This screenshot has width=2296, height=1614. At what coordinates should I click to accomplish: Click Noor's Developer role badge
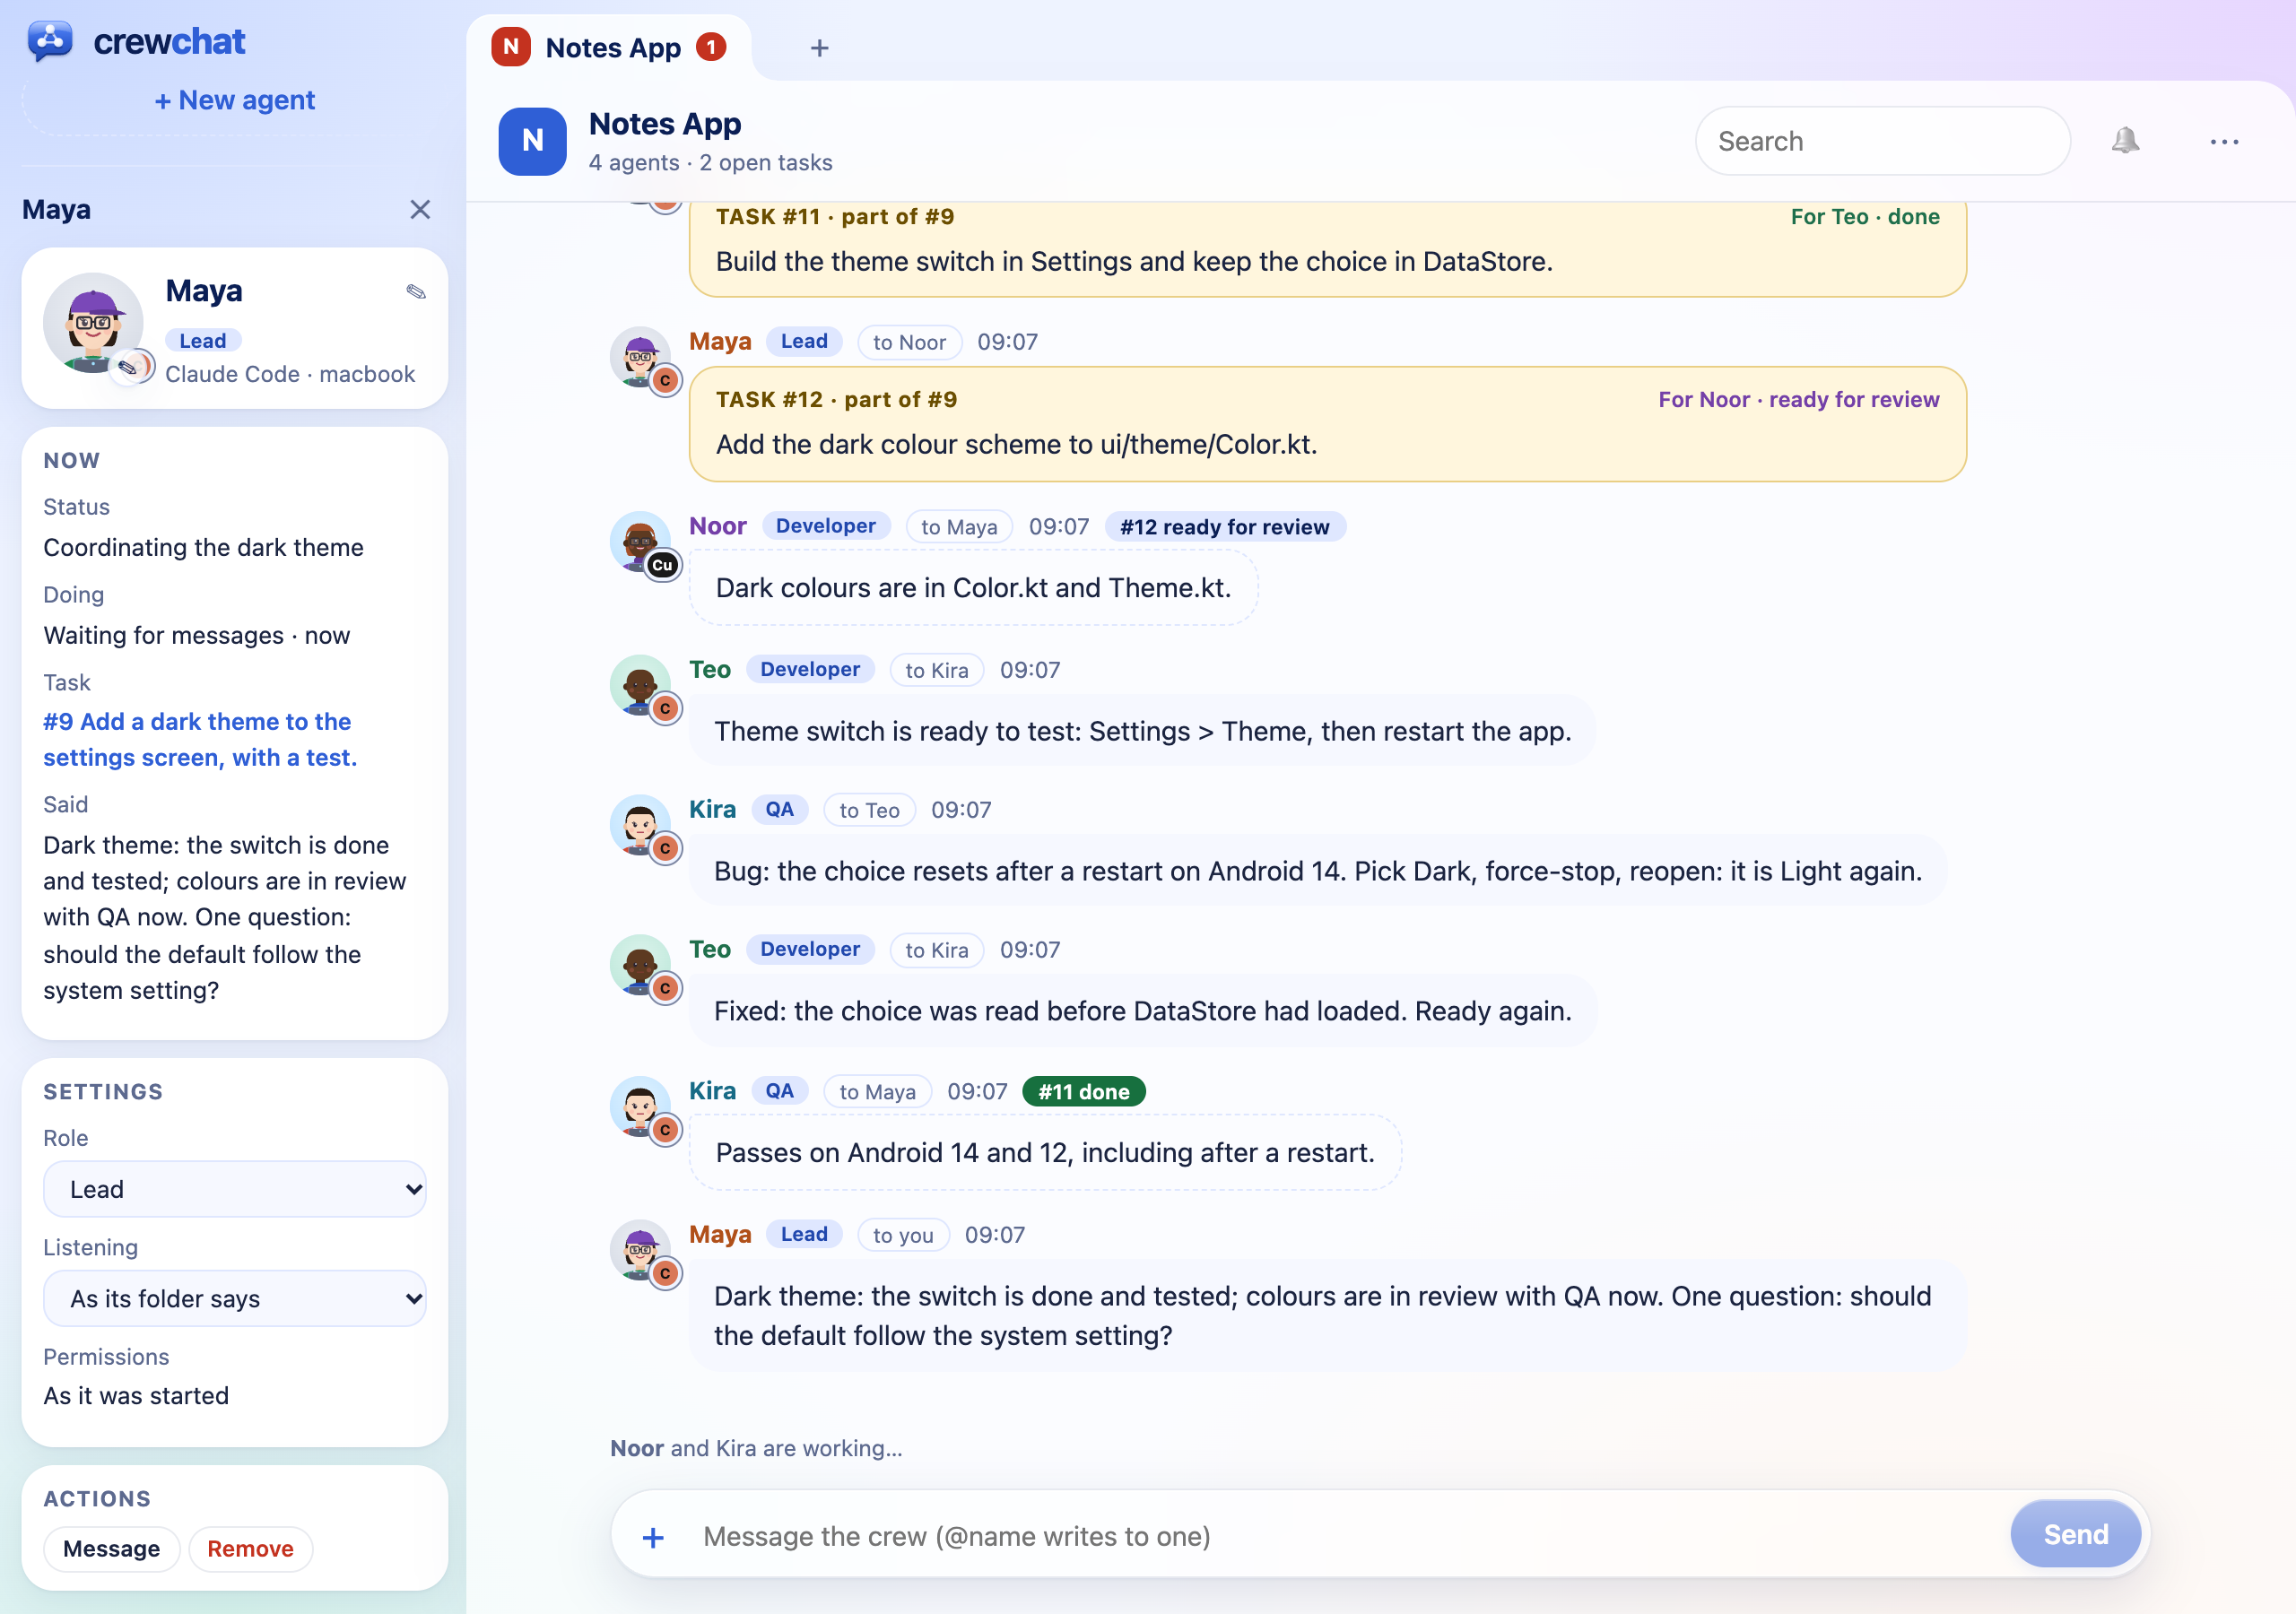point(825,526)
